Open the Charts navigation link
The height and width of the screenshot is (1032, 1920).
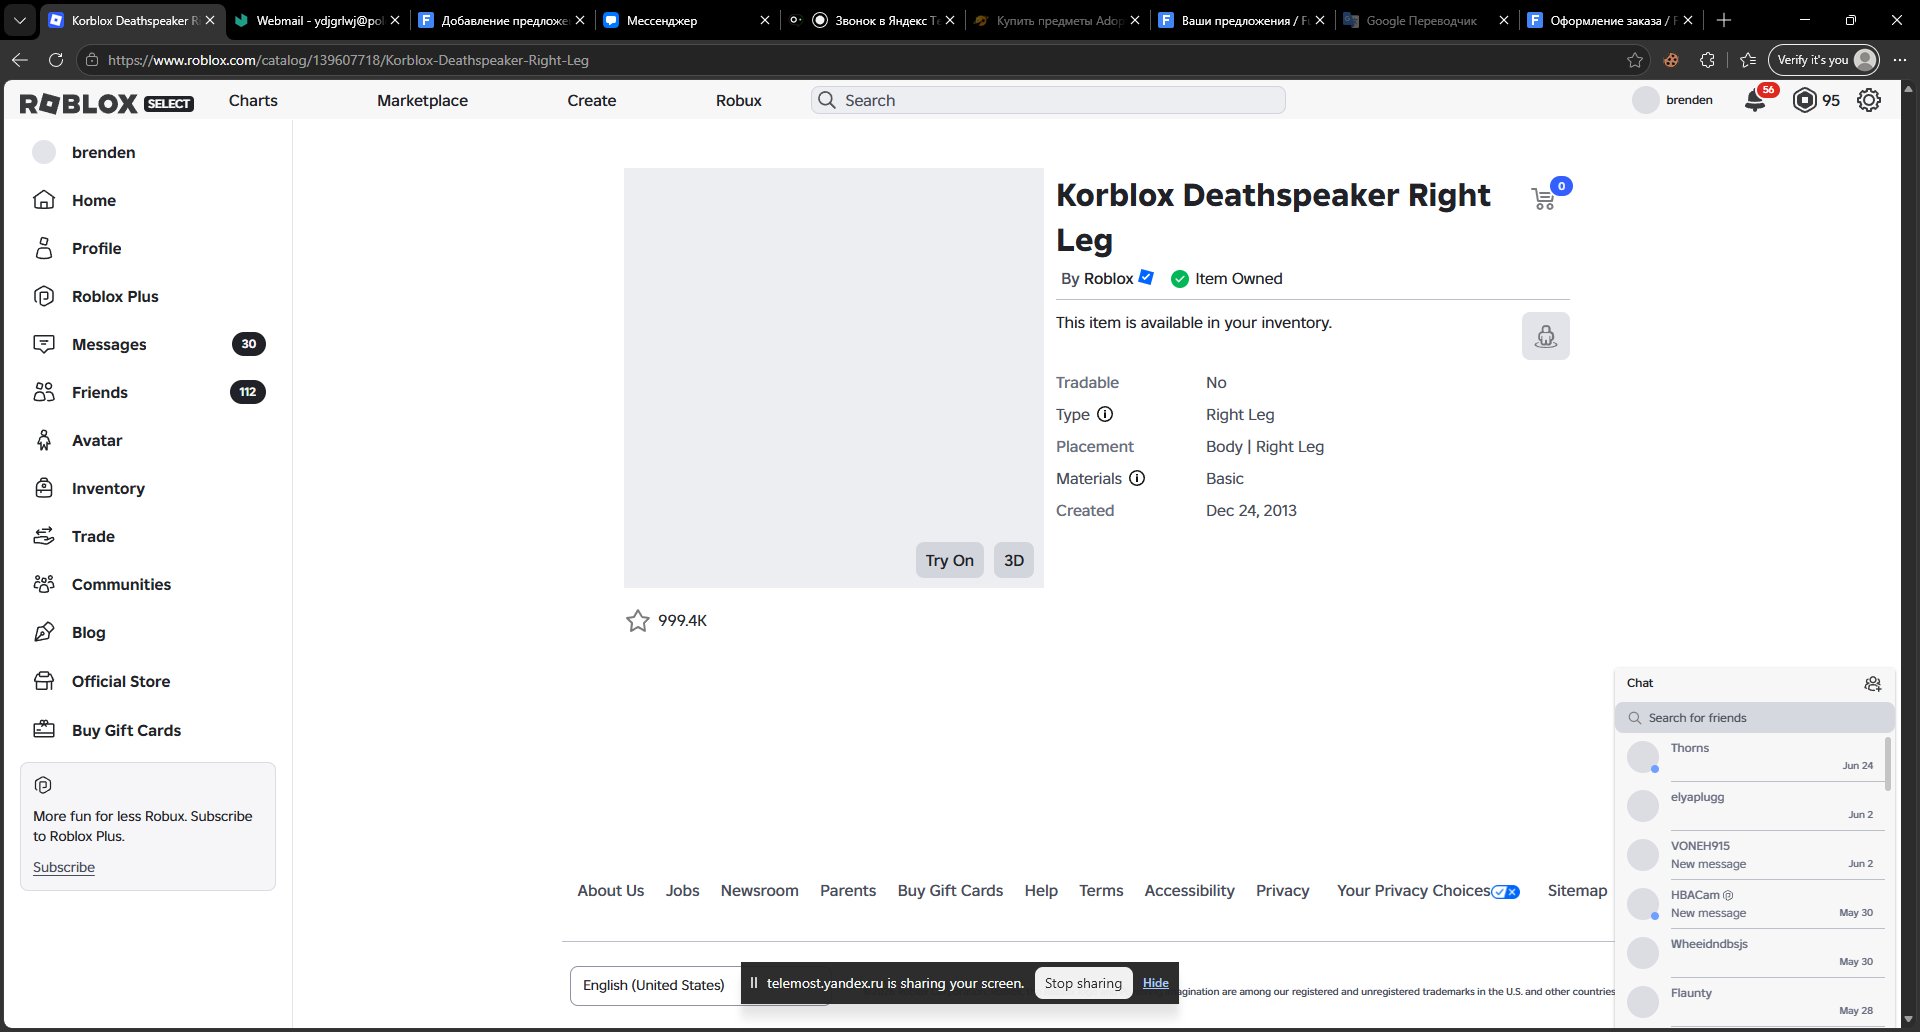tap(253, 100)
